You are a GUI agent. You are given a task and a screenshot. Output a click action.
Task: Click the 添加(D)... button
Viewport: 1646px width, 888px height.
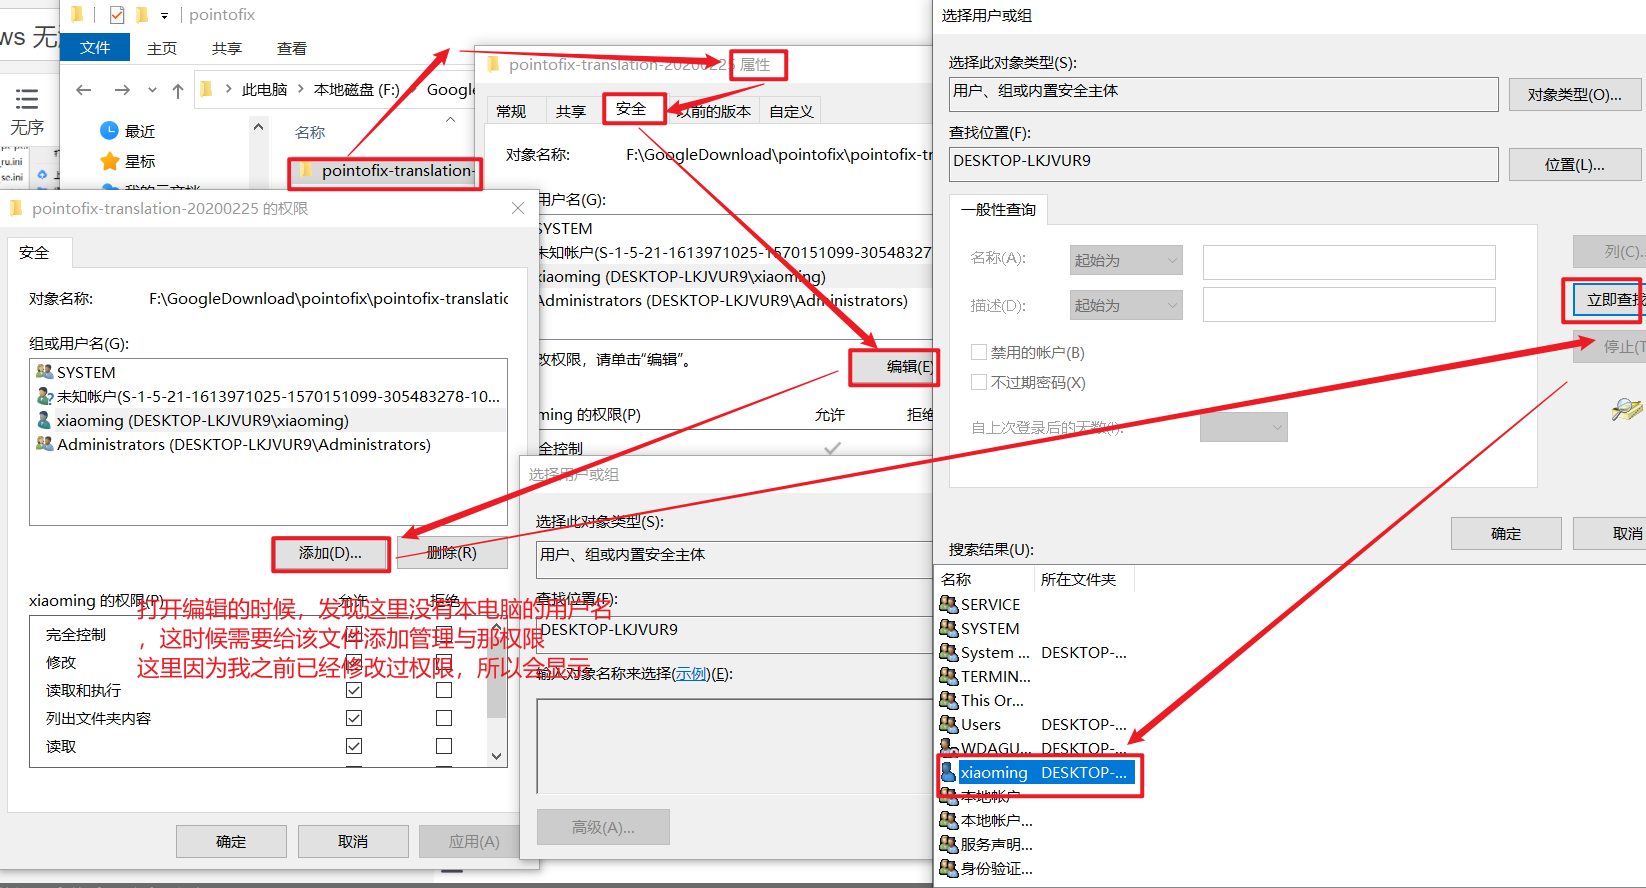click(x=331, y=553)
